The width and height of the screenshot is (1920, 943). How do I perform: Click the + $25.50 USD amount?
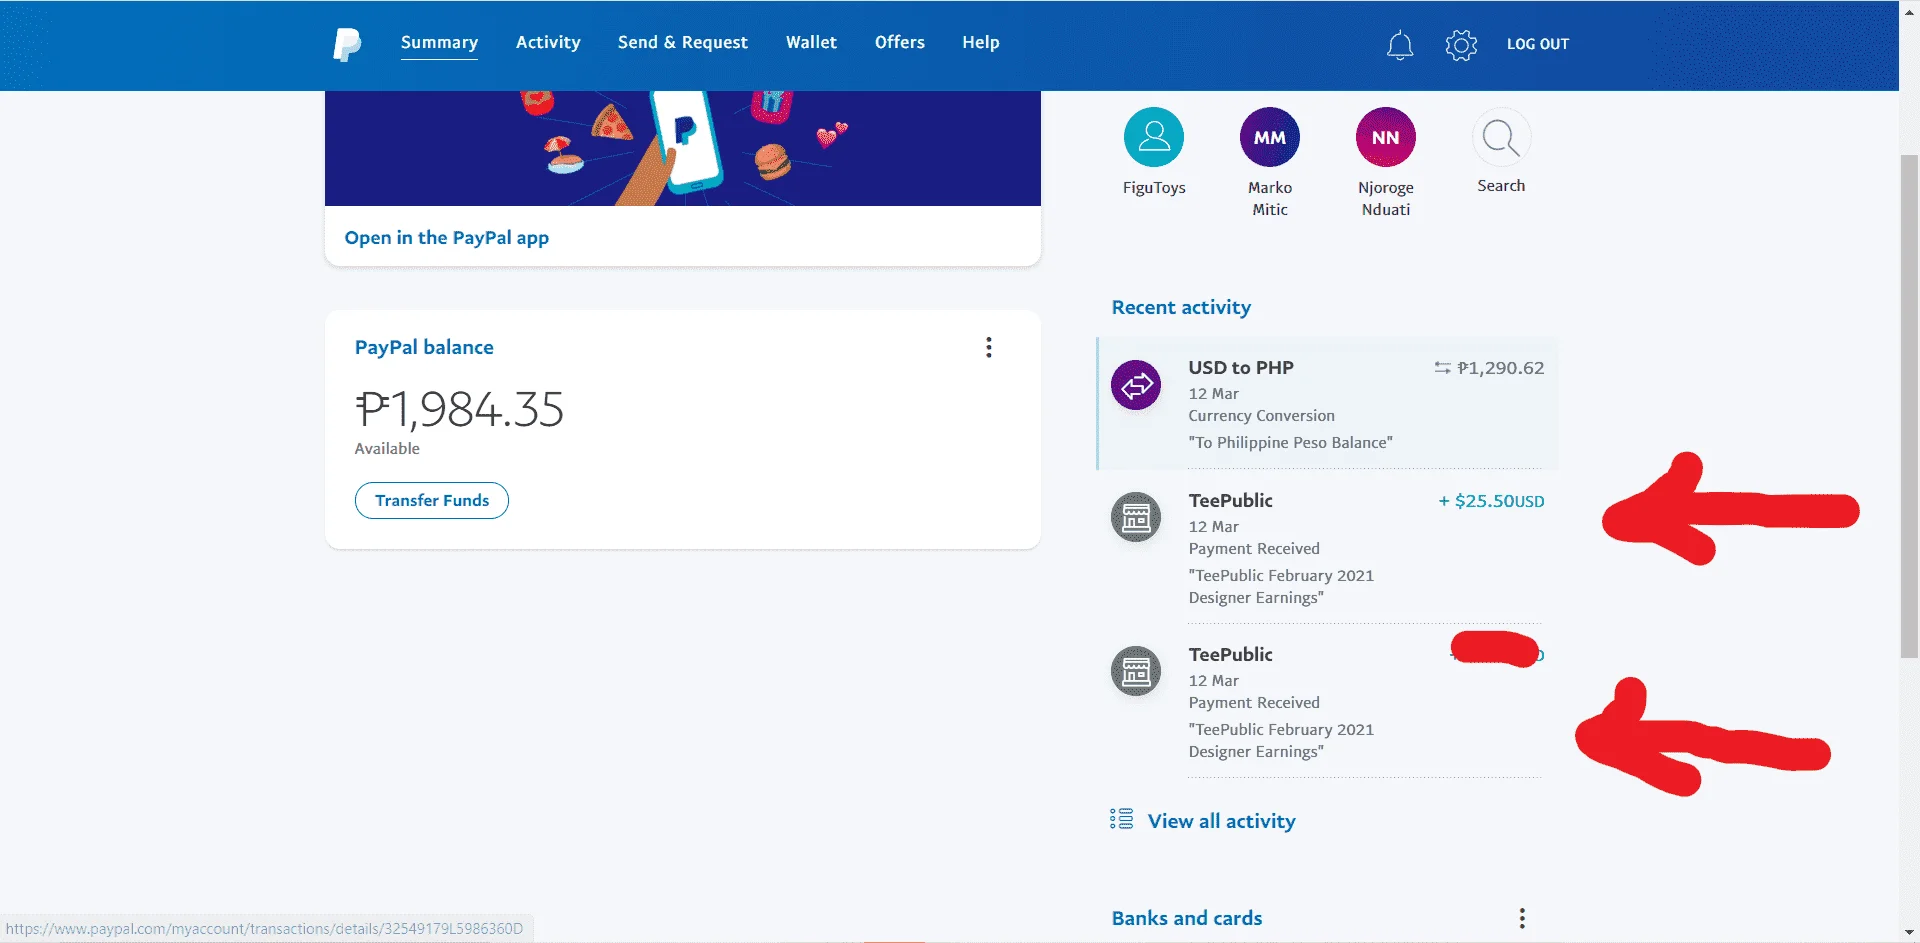1491,501
